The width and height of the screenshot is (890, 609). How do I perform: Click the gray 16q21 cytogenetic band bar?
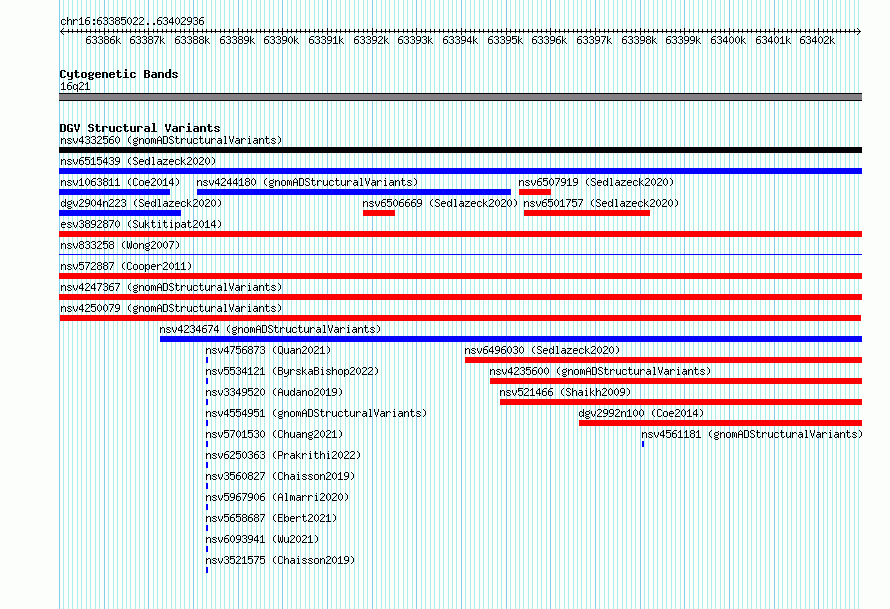460,98
